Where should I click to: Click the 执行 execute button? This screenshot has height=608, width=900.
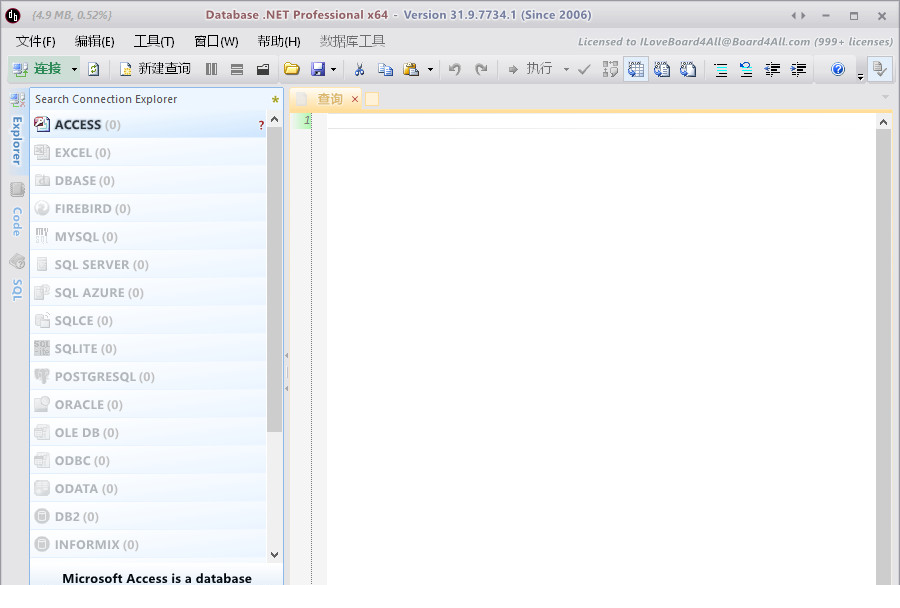coord(530,69)
